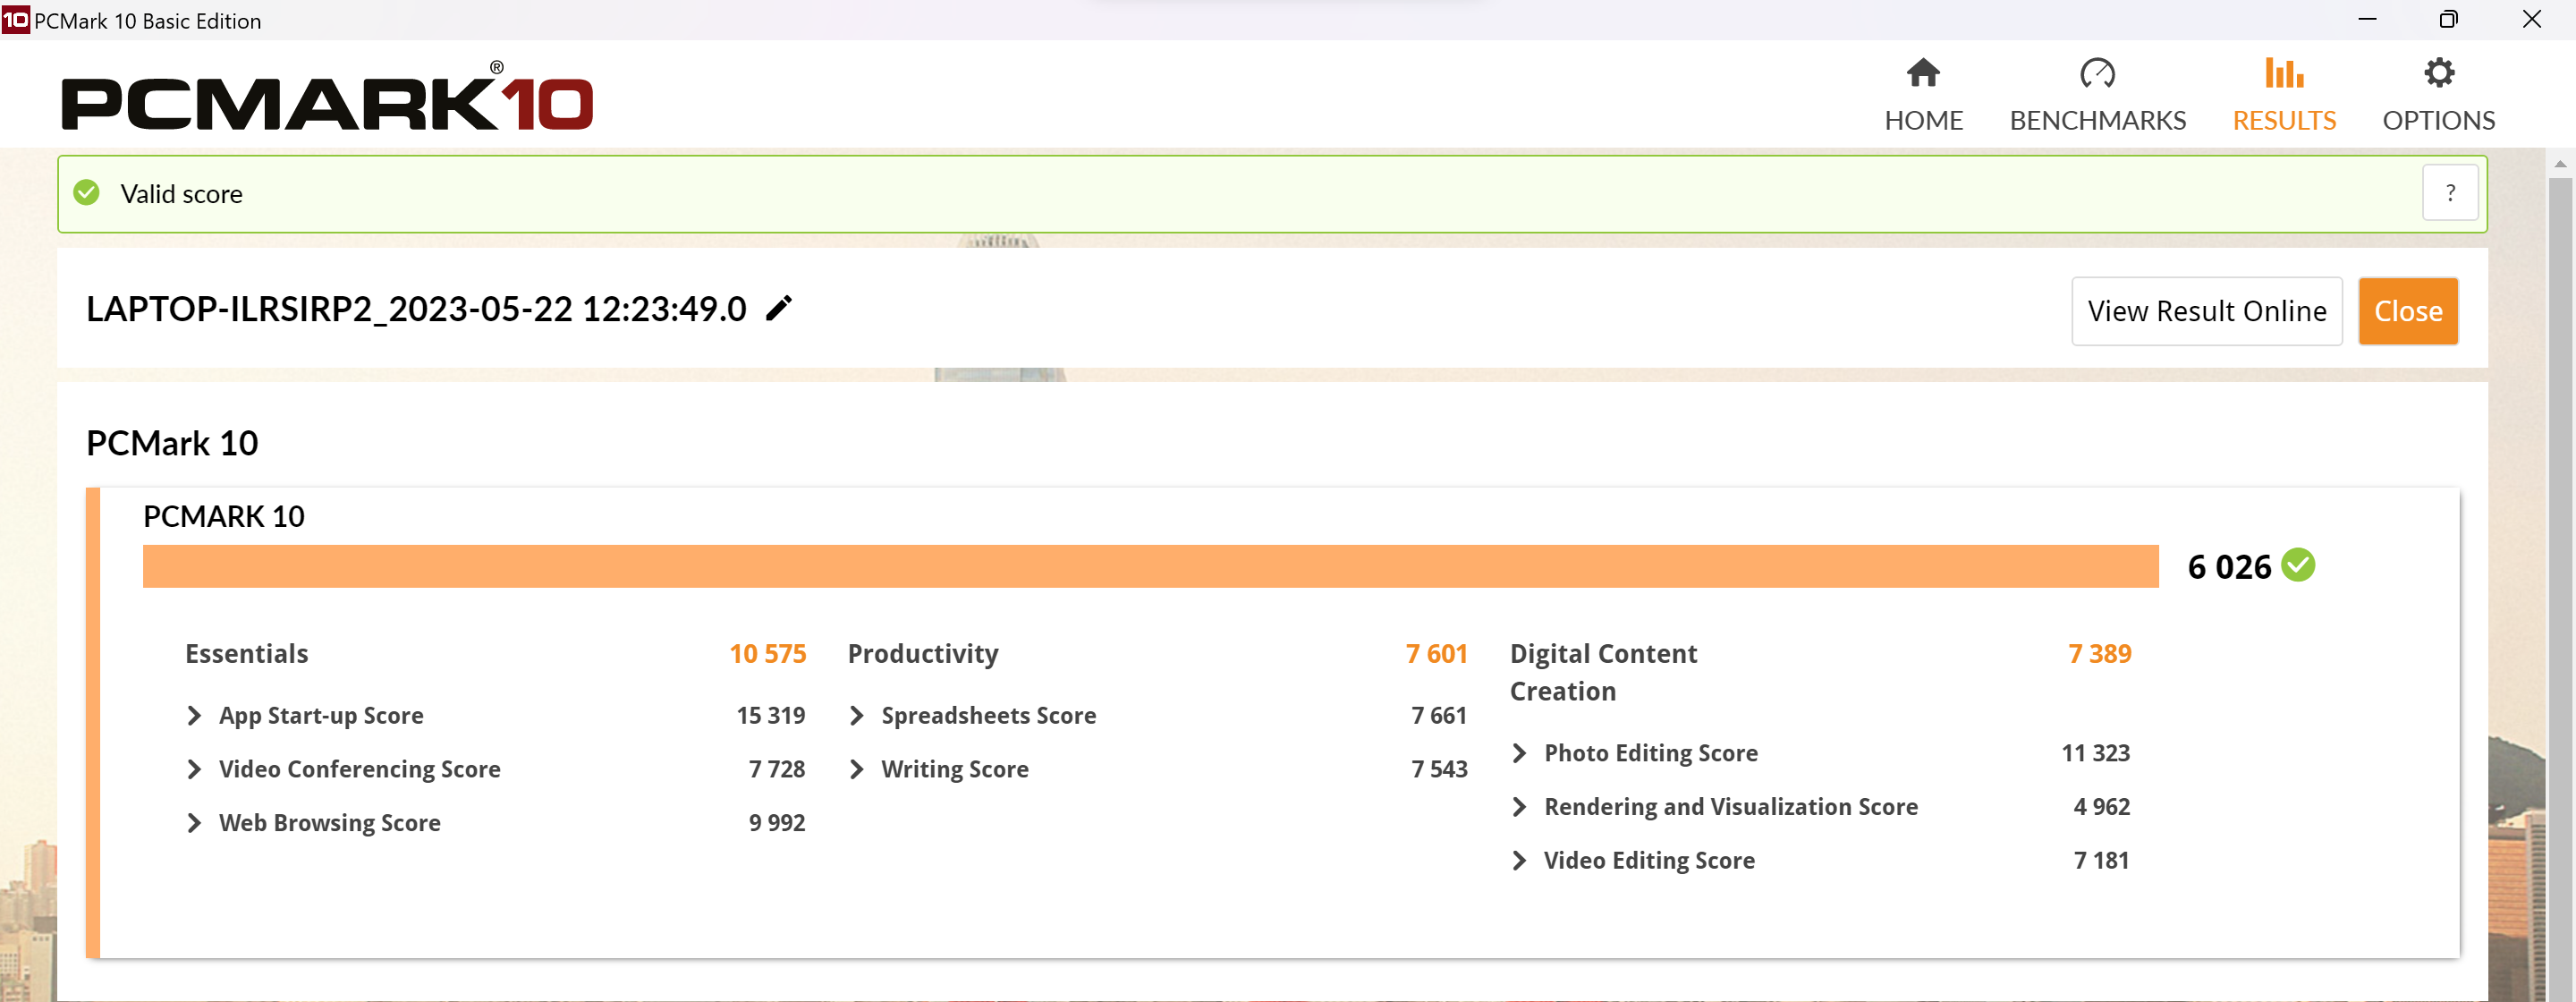Click the pencil icon to rename result
The height and width of the screenshot is (1002, 2576).
[779, 308]
